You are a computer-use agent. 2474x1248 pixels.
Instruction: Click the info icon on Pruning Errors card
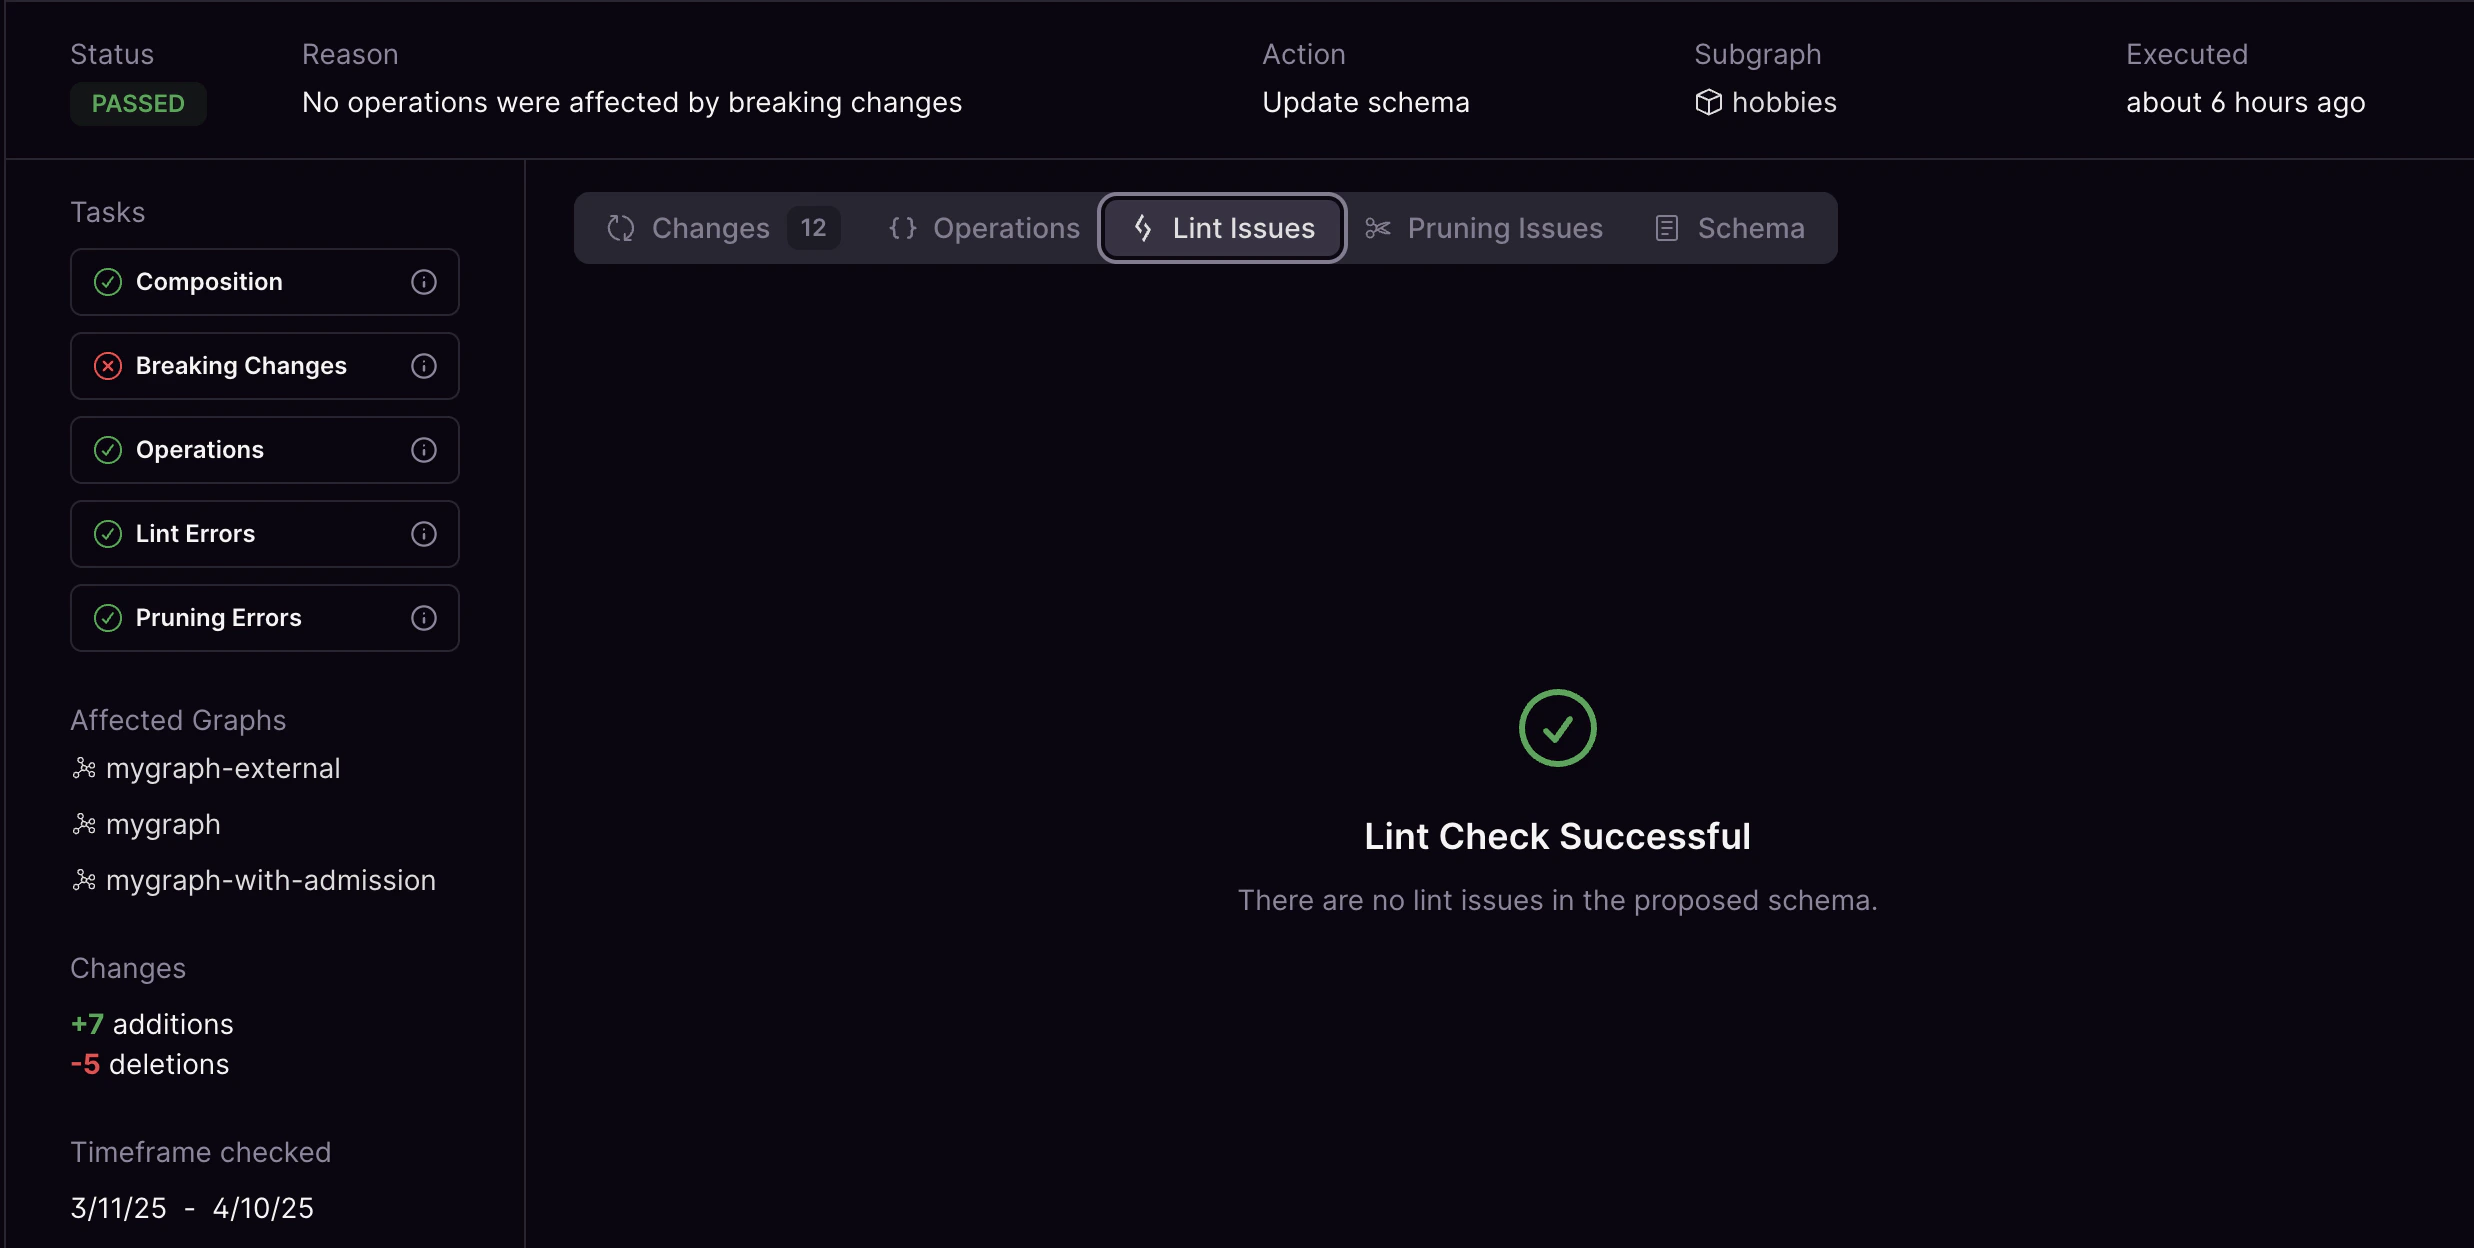coord(424,618)
